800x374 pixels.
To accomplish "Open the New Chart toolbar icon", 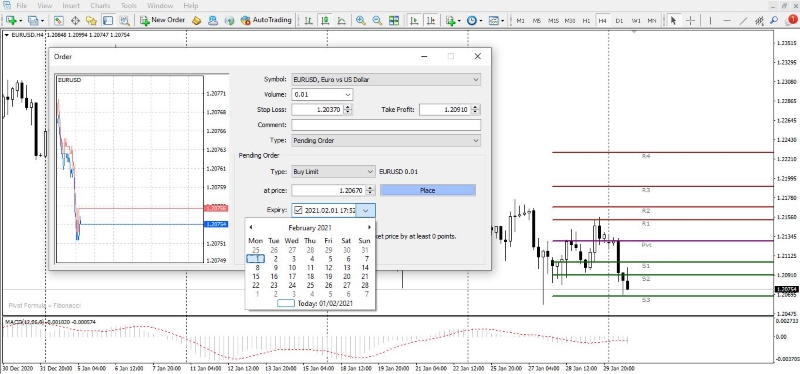I will pos(11,20).
